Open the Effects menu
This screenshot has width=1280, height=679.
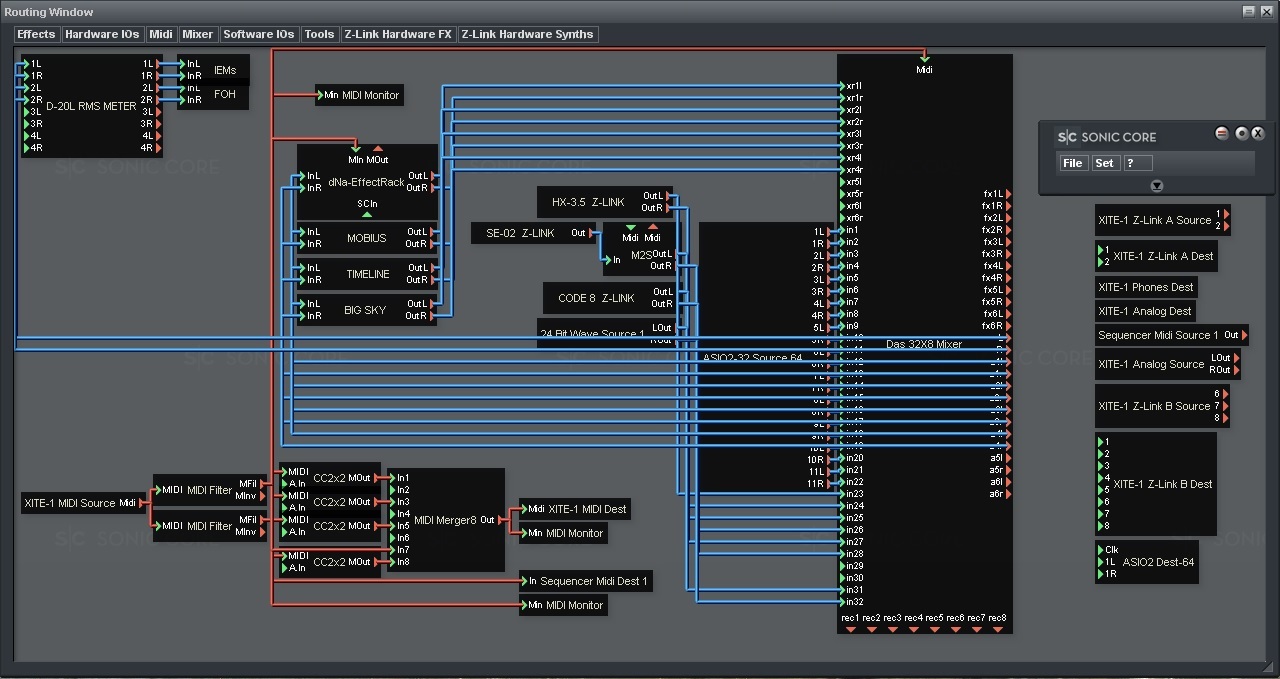click(37, 34)
